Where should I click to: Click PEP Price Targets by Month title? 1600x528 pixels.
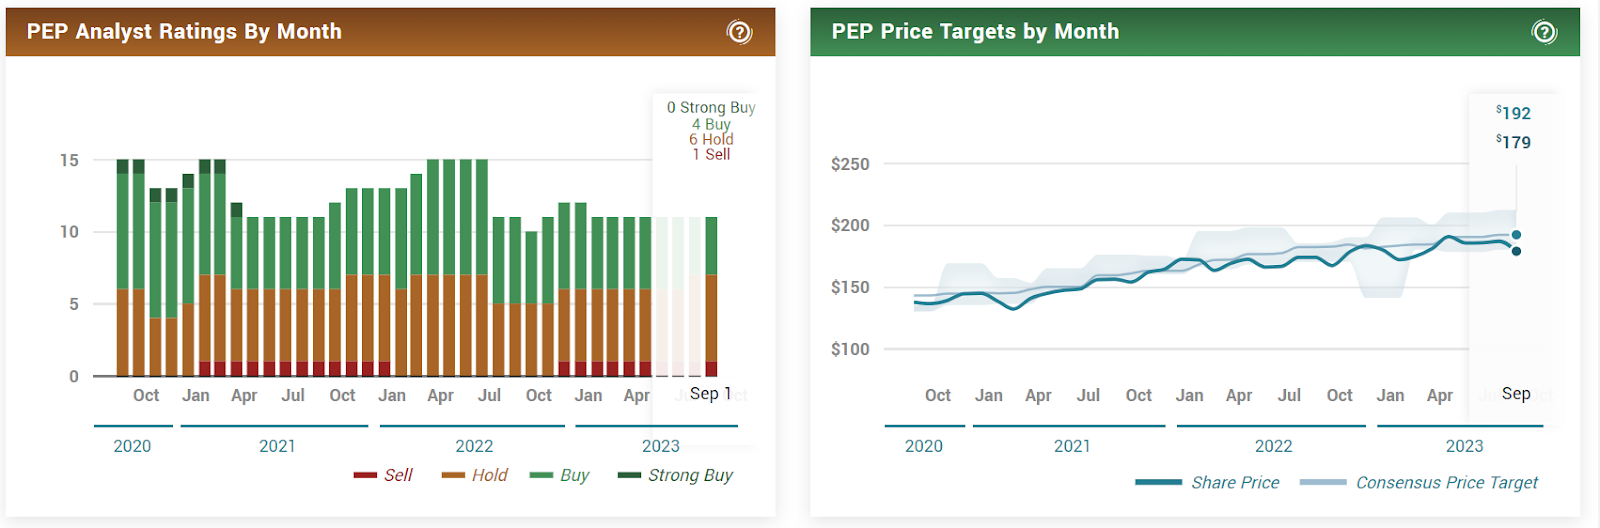[975, 32]
